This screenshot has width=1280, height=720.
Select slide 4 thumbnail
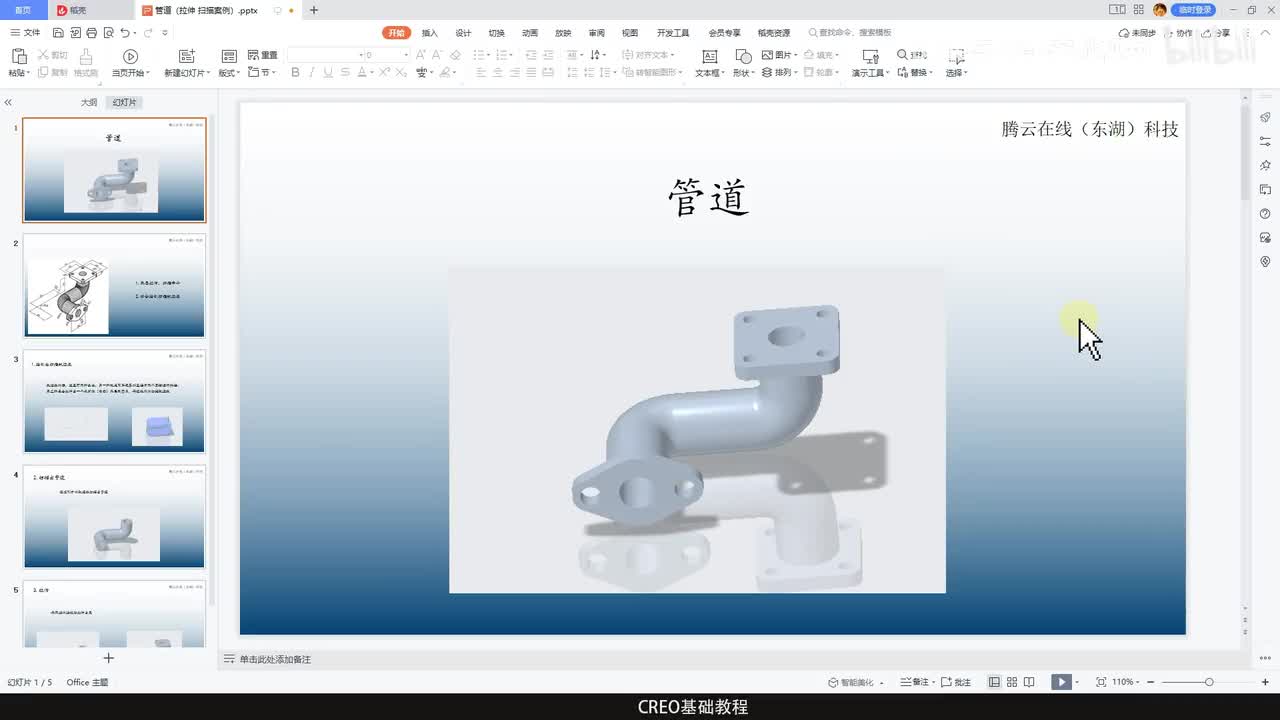coord(114,517)
